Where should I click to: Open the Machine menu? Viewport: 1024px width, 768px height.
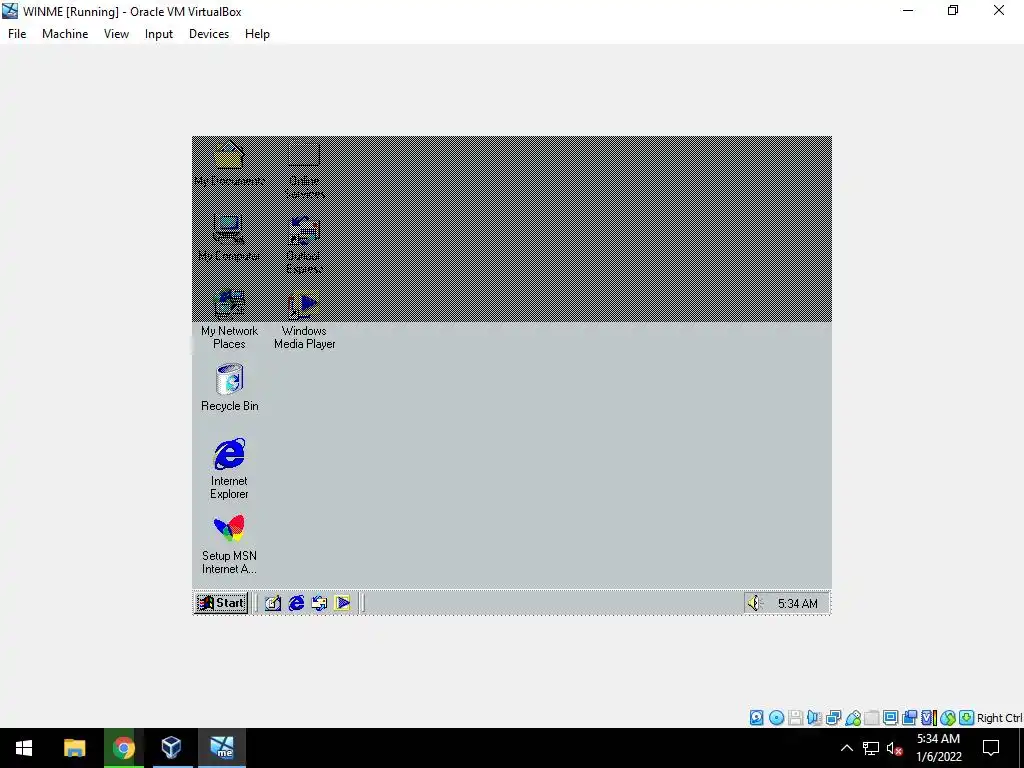coord(65,34)
